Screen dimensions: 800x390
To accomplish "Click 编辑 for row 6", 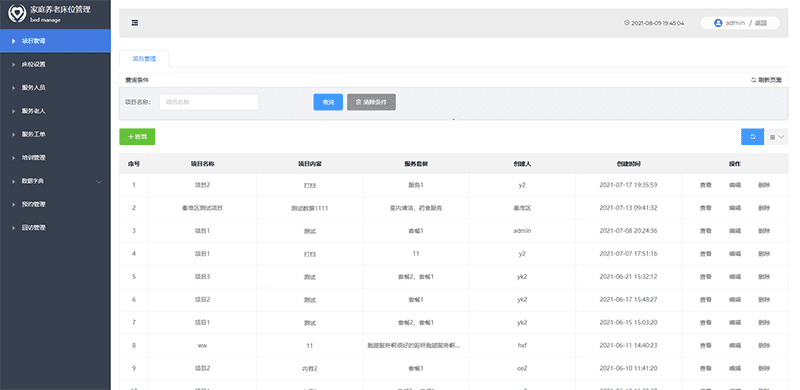I will tap(735, 300).
